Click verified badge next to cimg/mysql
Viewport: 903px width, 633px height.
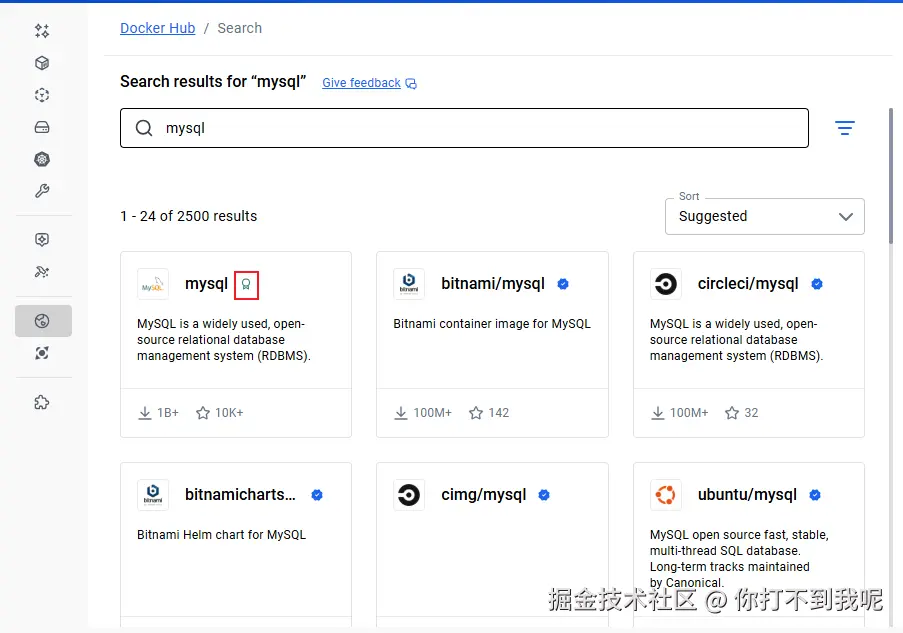pos(544,495)
